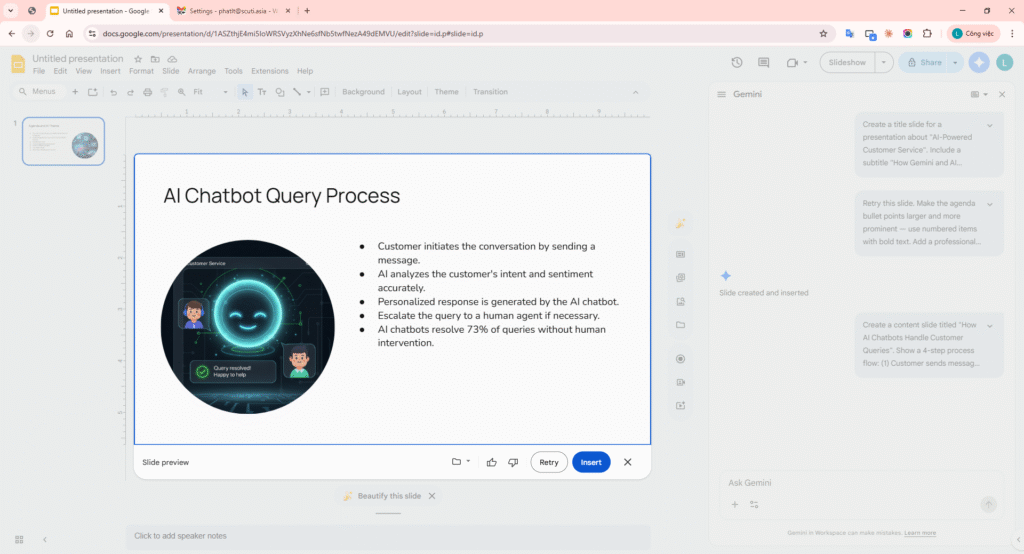
Task: Open the Fit zoom level dropdown
Action: coord(210,92)
